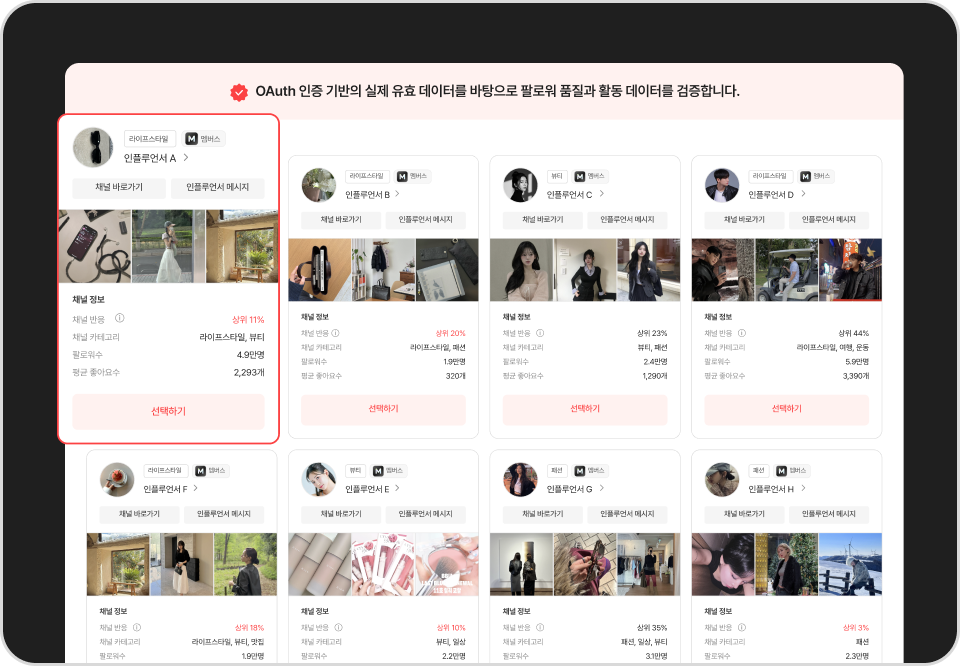Viewport: 960px width, 666px height.
Task: Open snowy wind turbine photo in 인플루언서 H card
Action: click(x=850, y=564)
